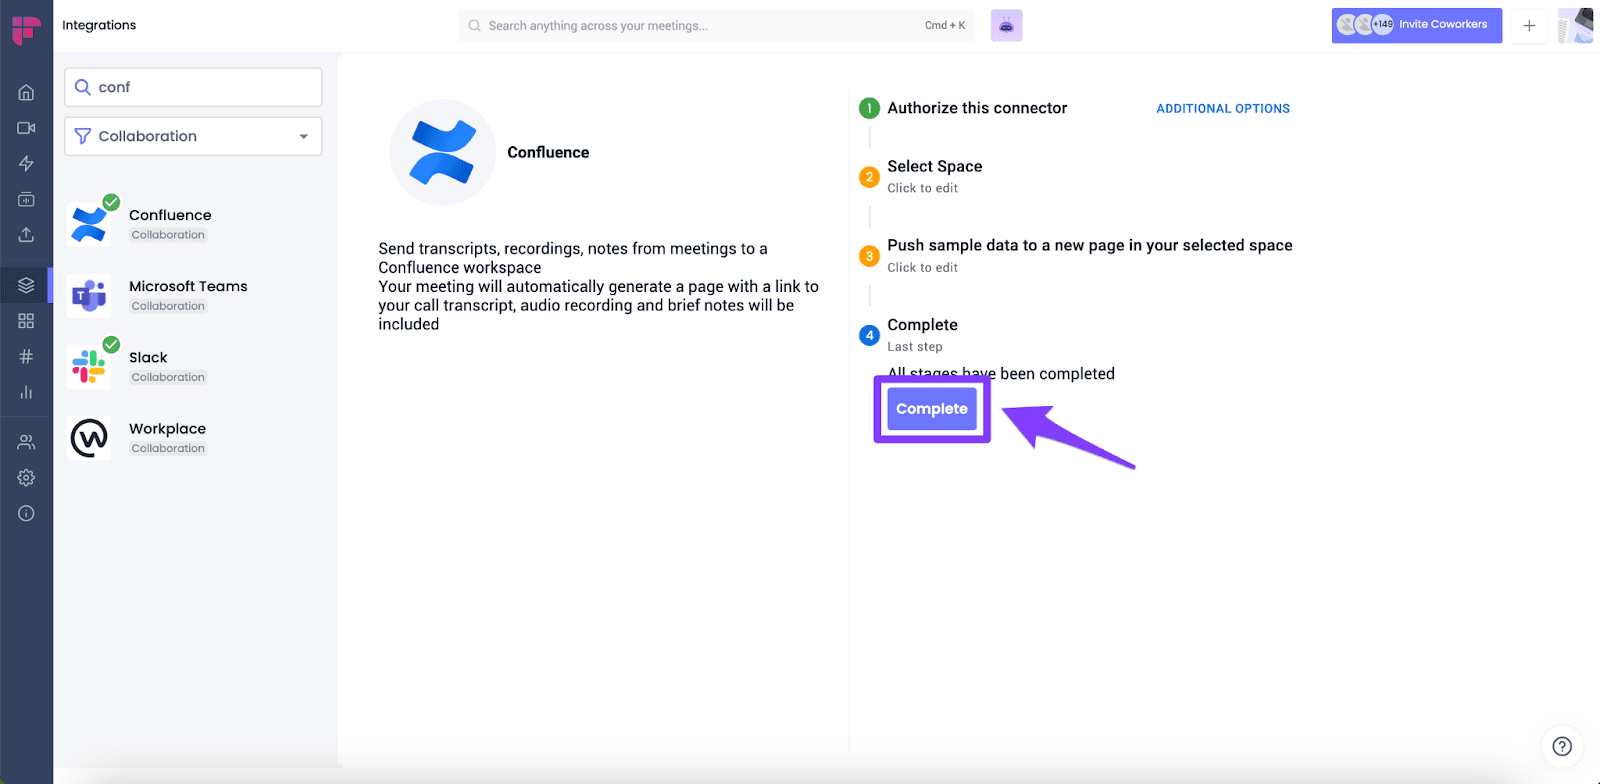This screenshot has width=1600, height=784.
Task: Click the Invite Coworkers button
Action: point(1416,25)
